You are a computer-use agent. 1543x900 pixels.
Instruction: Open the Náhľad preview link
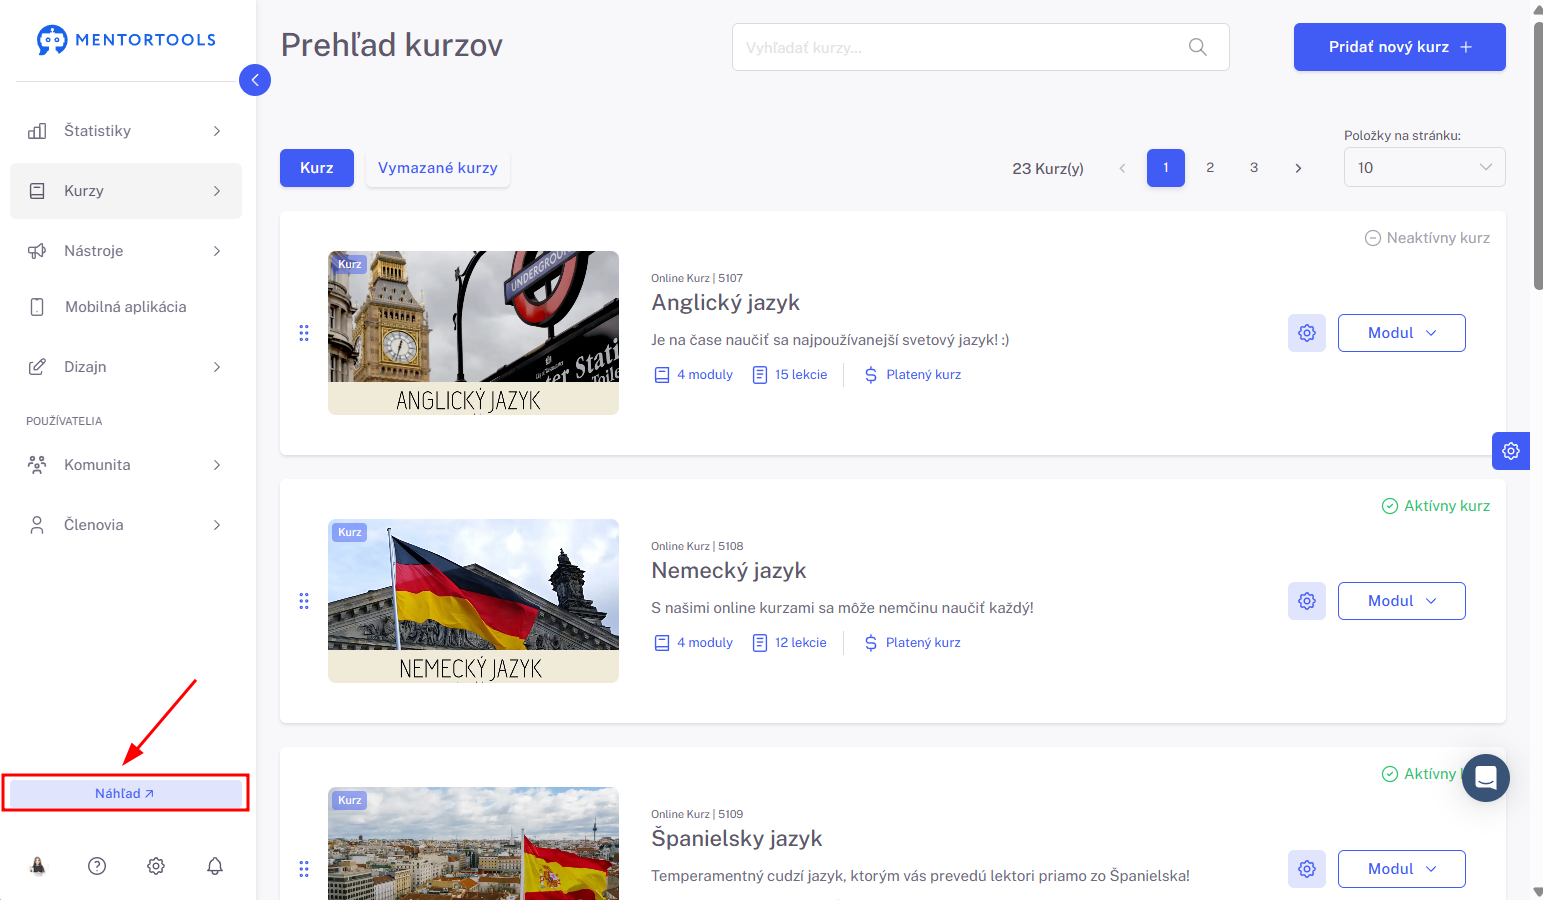[x=125, y=793]
